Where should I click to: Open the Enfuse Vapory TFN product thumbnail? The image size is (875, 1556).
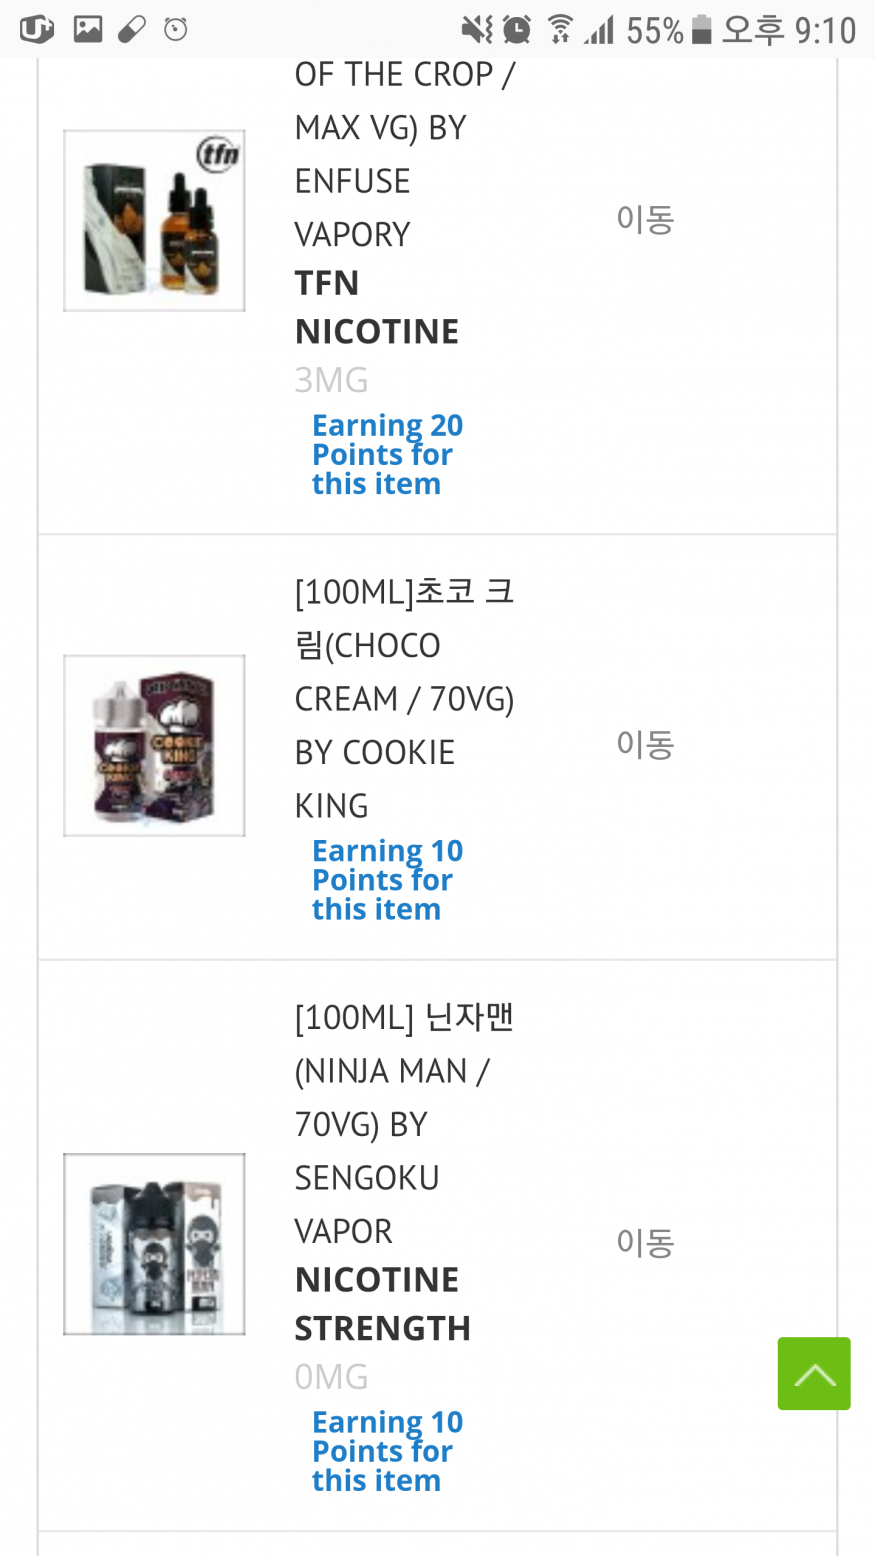[154, 220]
